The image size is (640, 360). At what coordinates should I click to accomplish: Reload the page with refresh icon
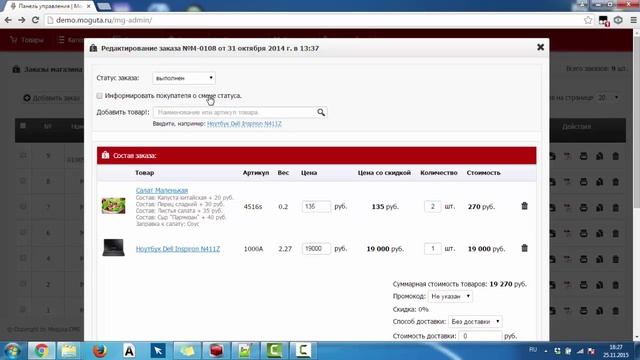coord(36,20)
